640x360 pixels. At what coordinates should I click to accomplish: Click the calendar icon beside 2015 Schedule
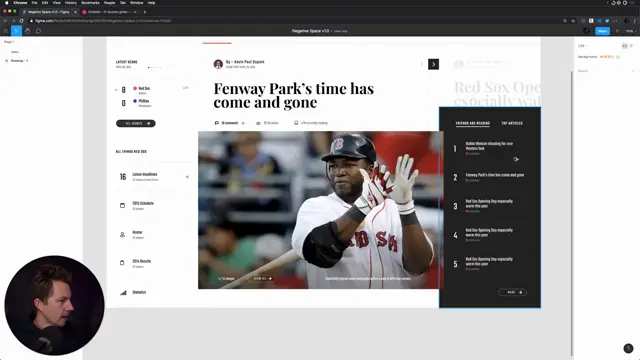click(x=122, y=205)
